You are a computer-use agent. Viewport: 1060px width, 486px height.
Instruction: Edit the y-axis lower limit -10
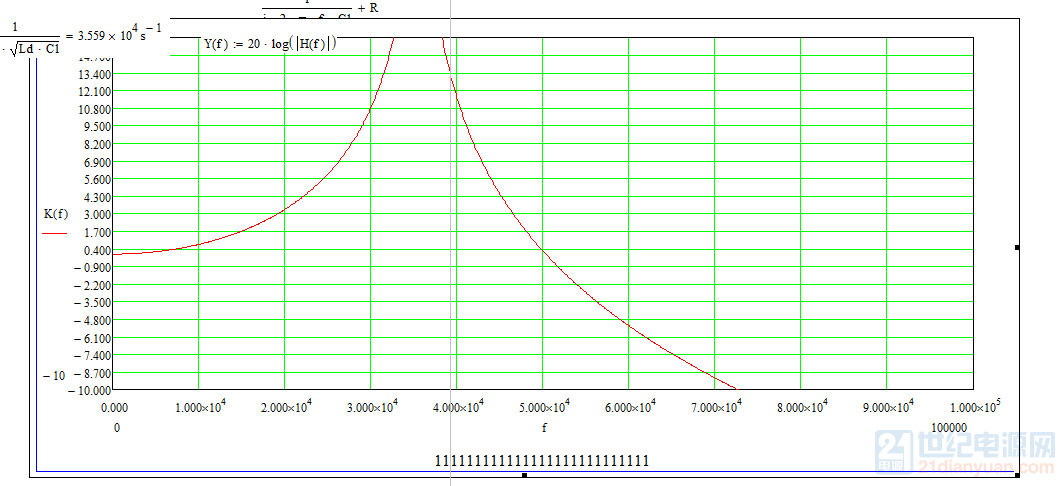[x=53, y=375]
